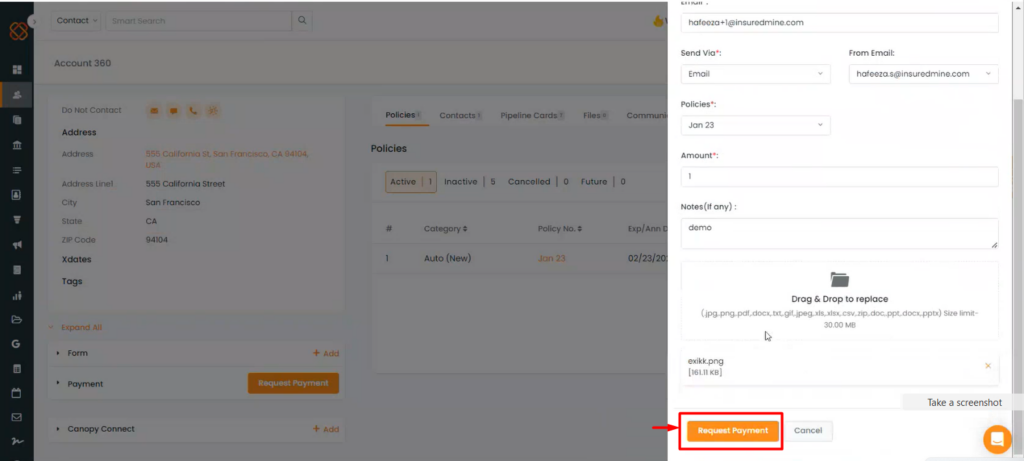Switch to the Policies tab

[402, 116]
